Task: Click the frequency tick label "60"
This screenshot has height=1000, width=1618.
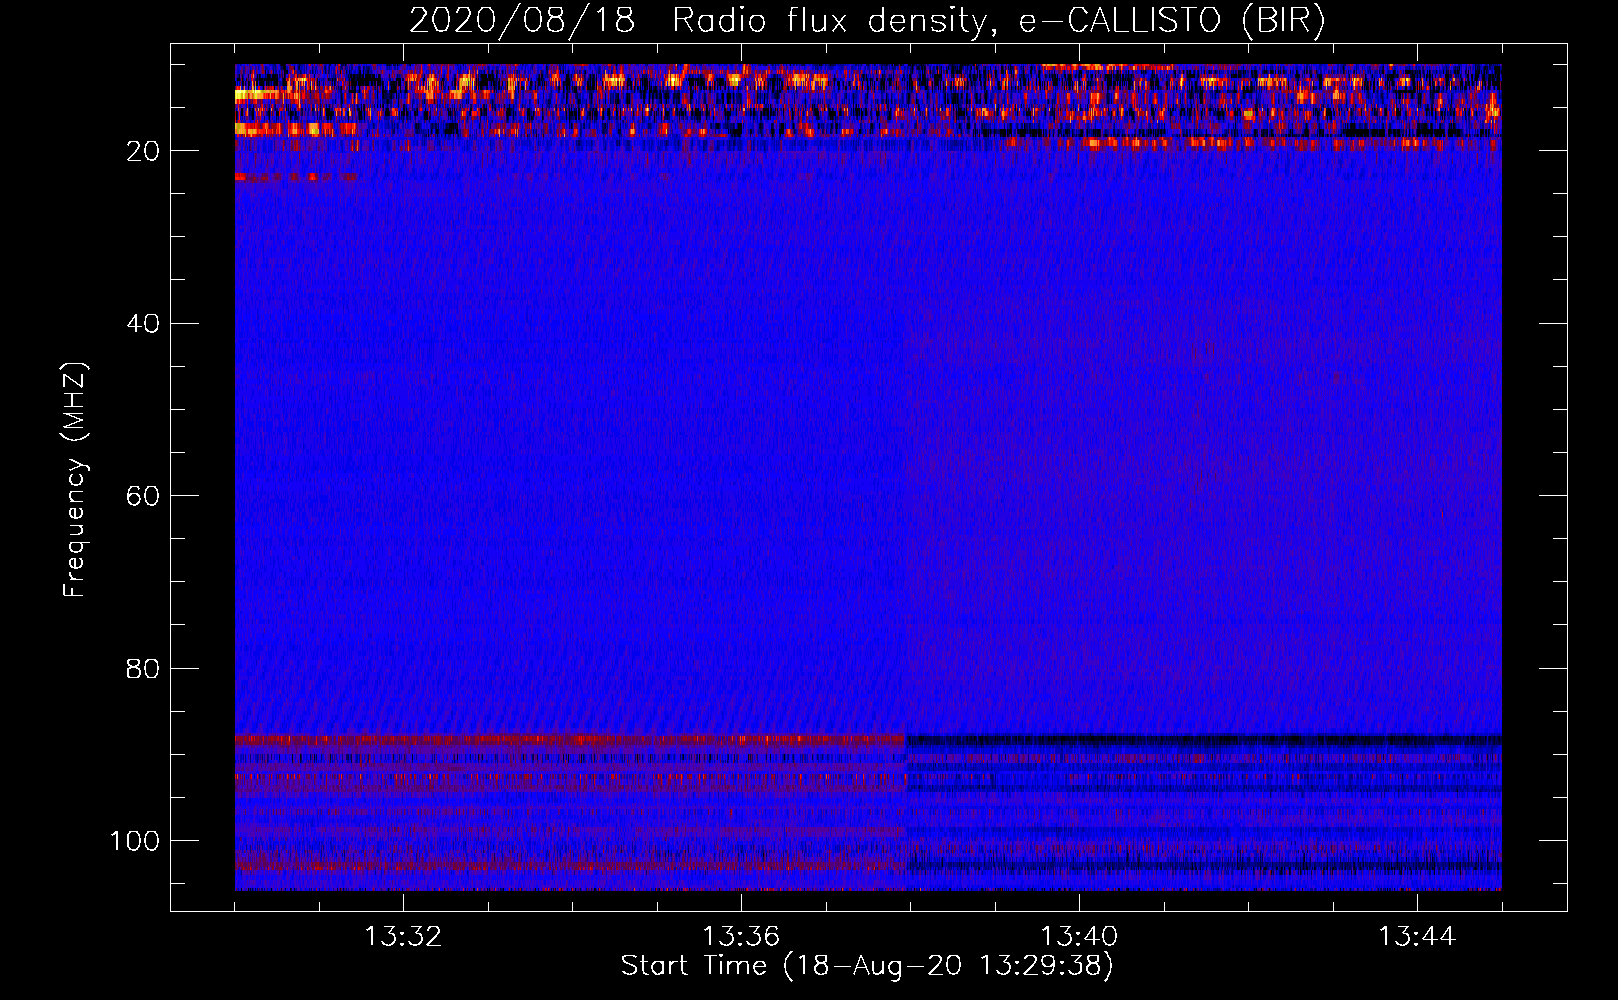Action: click(144, 496)
